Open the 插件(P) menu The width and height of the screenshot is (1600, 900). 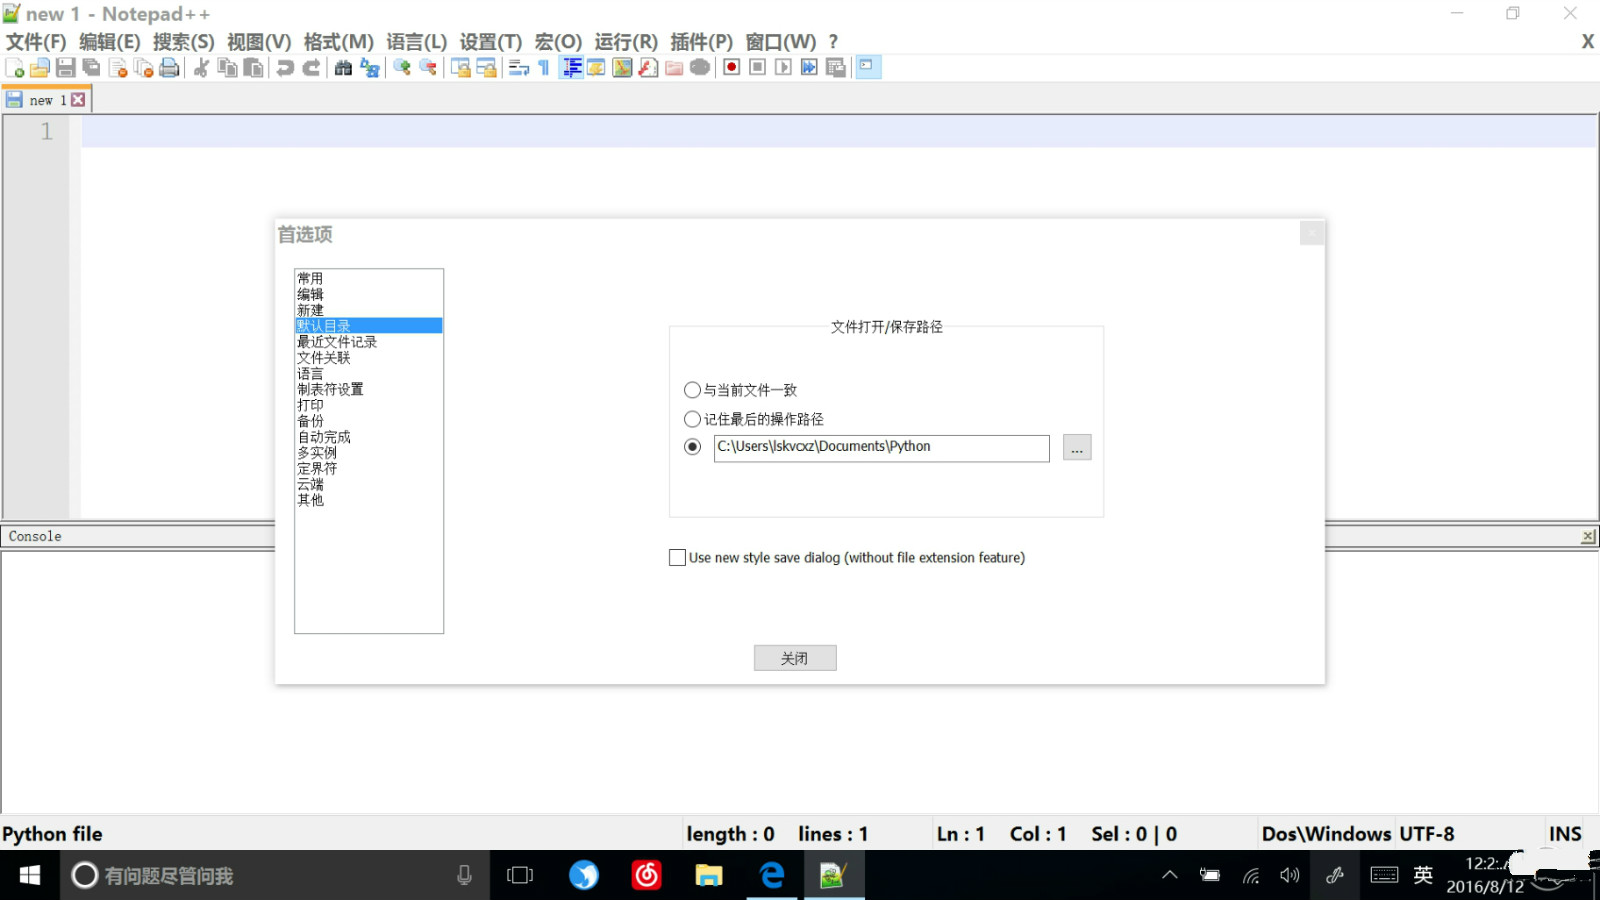click(x=701, y=42)
